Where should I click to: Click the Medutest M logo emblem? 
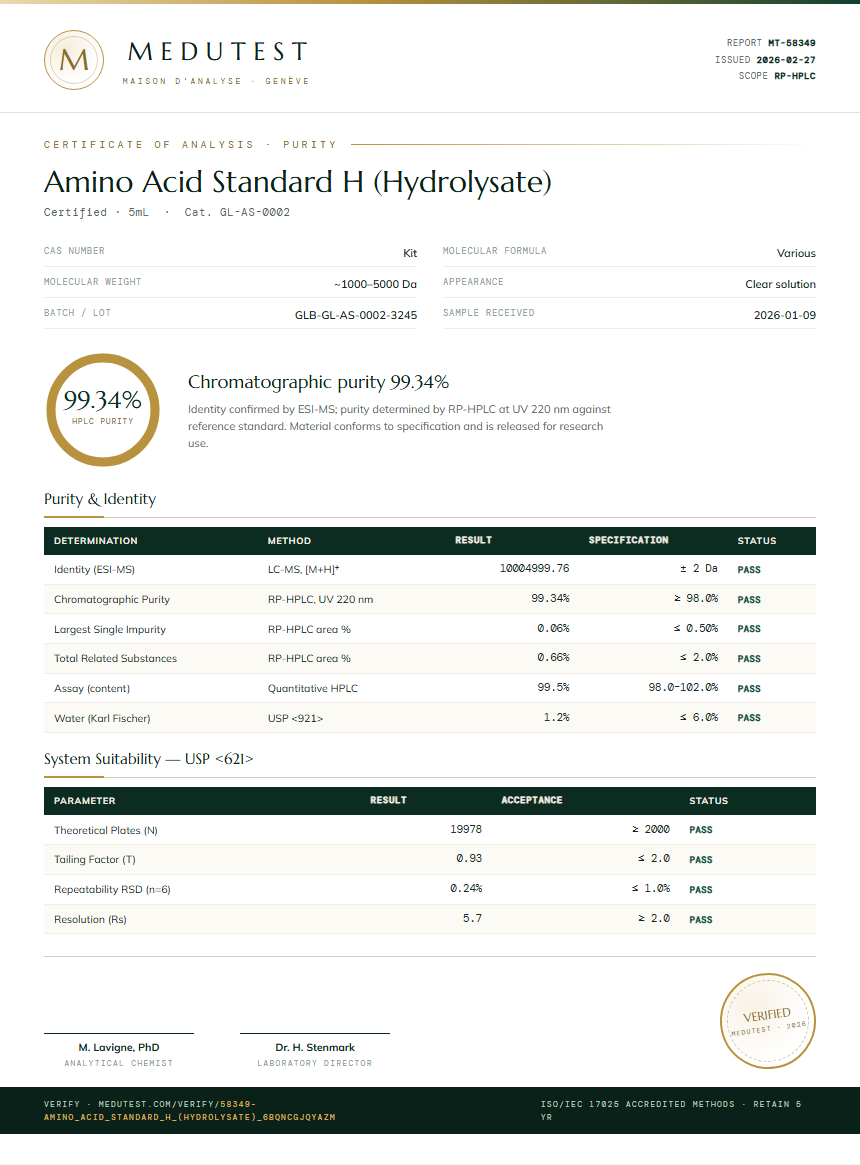pos(74,60)
